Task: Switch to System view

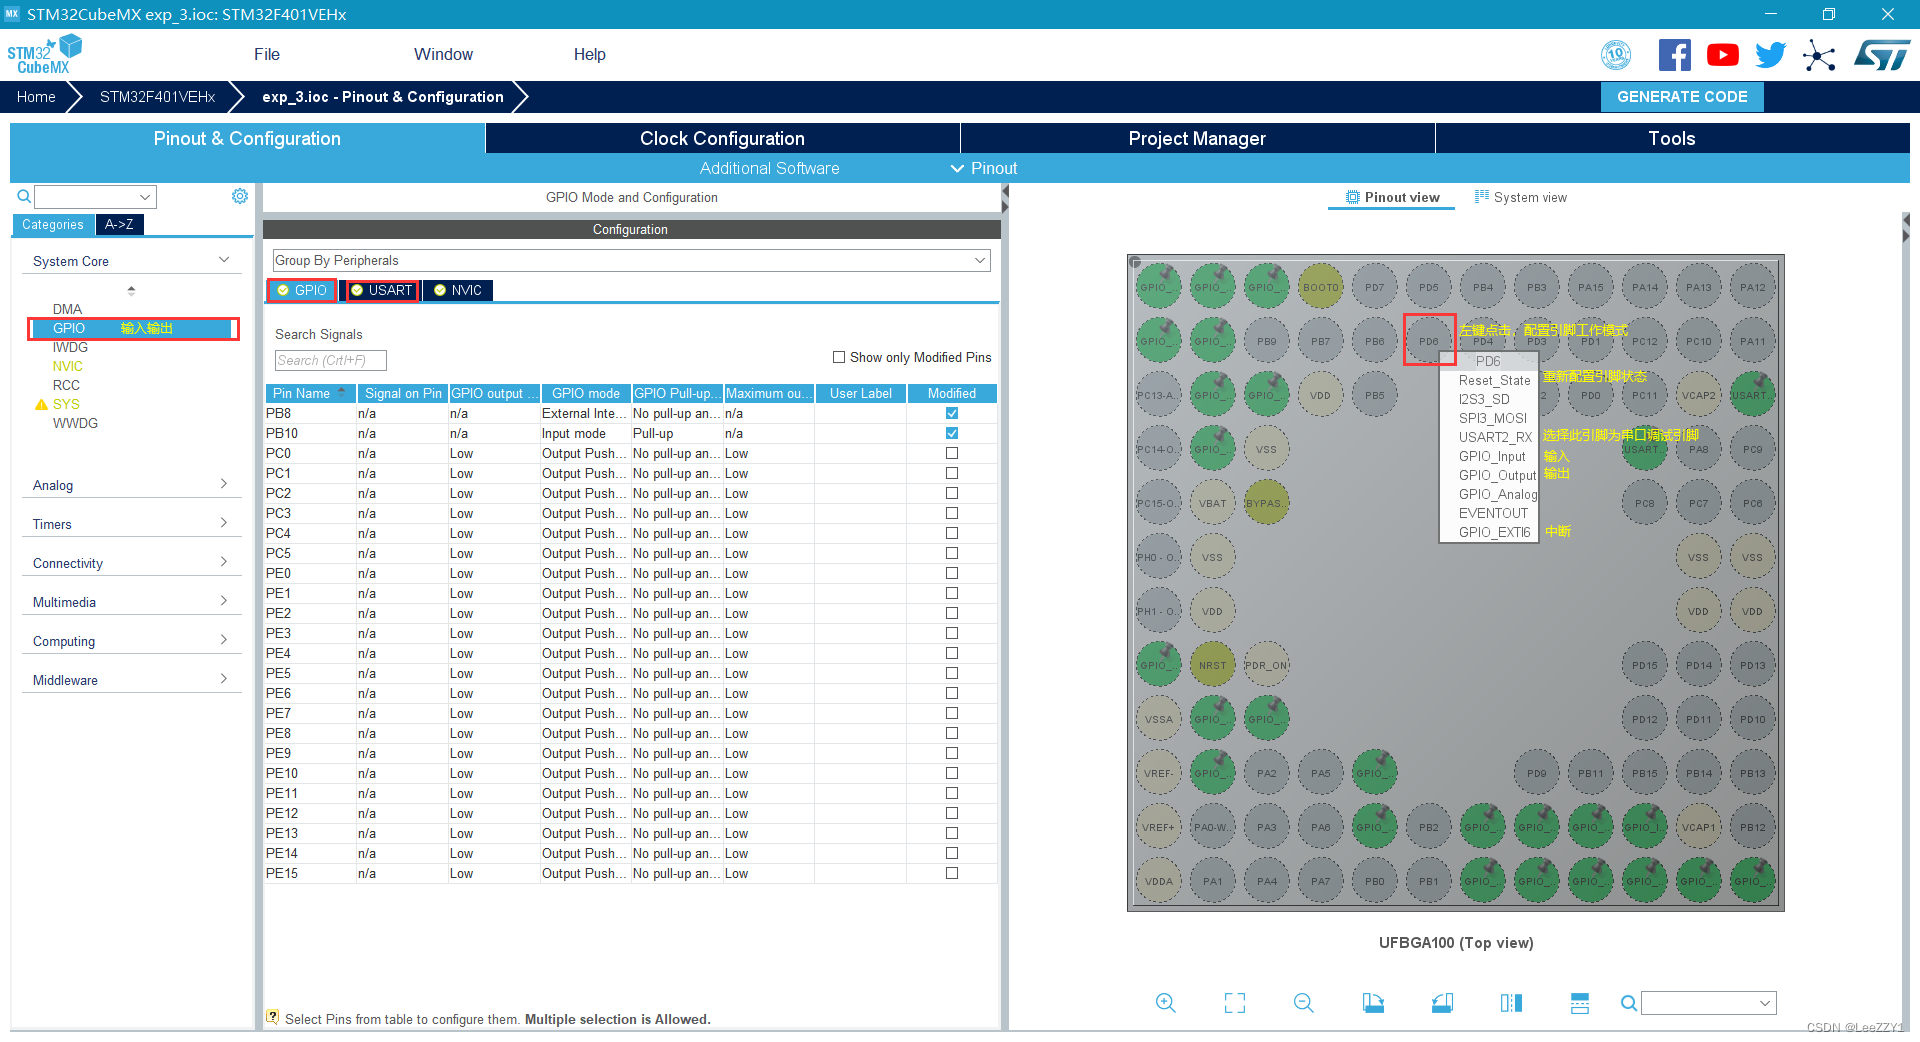Action: tap(1521, 197)
